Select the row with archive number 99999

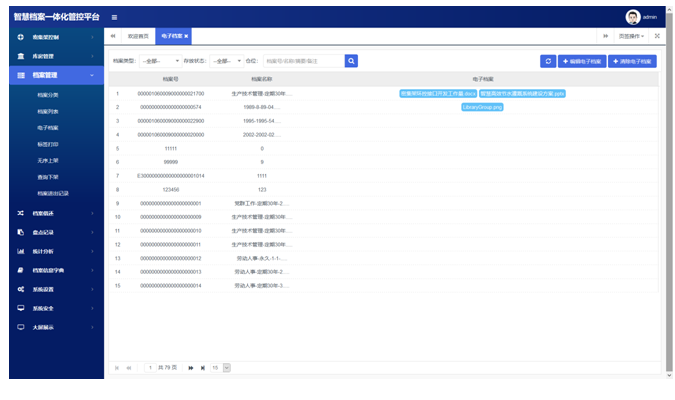[x=384, y=162]
